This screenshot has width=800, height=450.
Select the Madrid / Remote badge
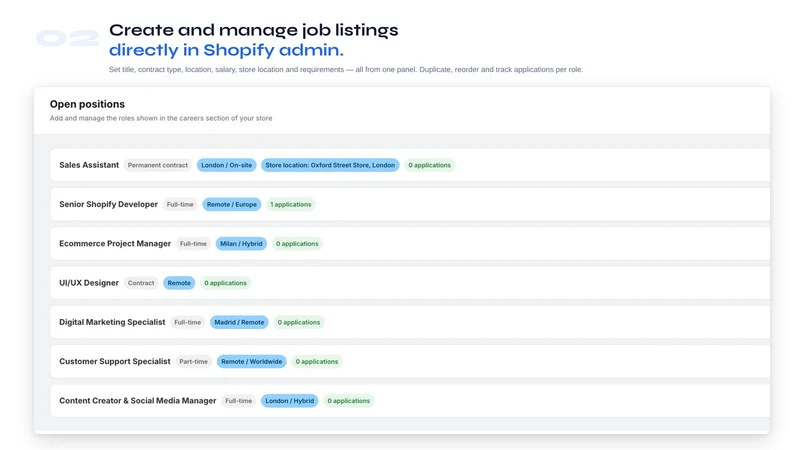click(x=239, y=322)
